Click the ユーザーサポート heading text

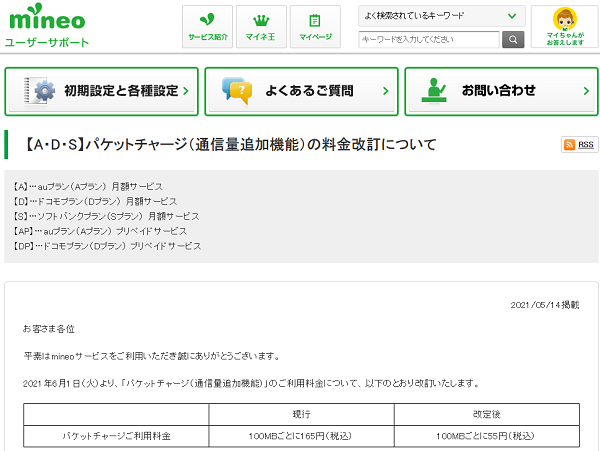pos(47,42)
